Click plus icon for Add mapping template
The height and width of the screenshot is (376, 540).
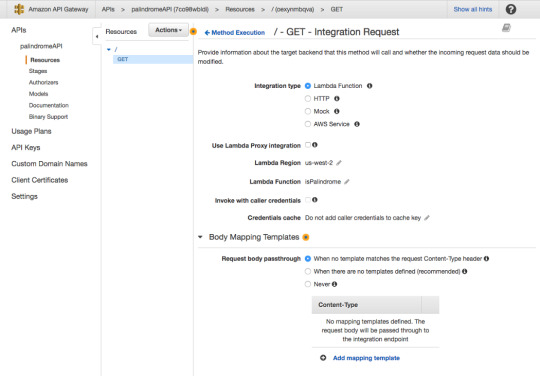pos(323,358)
